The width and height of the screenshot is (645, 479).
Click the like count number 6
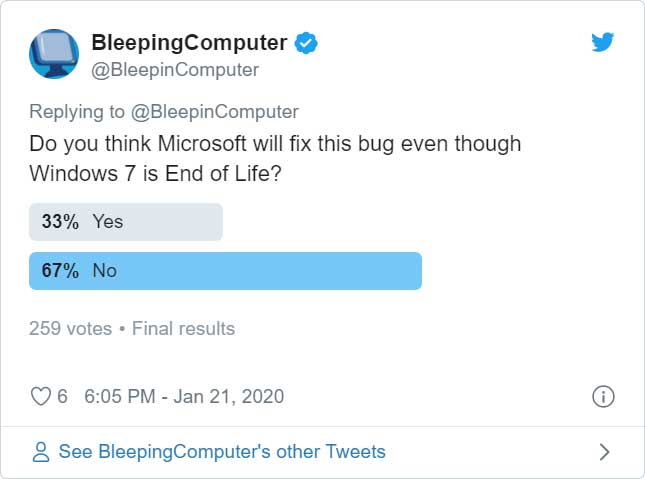coord(62,396)
